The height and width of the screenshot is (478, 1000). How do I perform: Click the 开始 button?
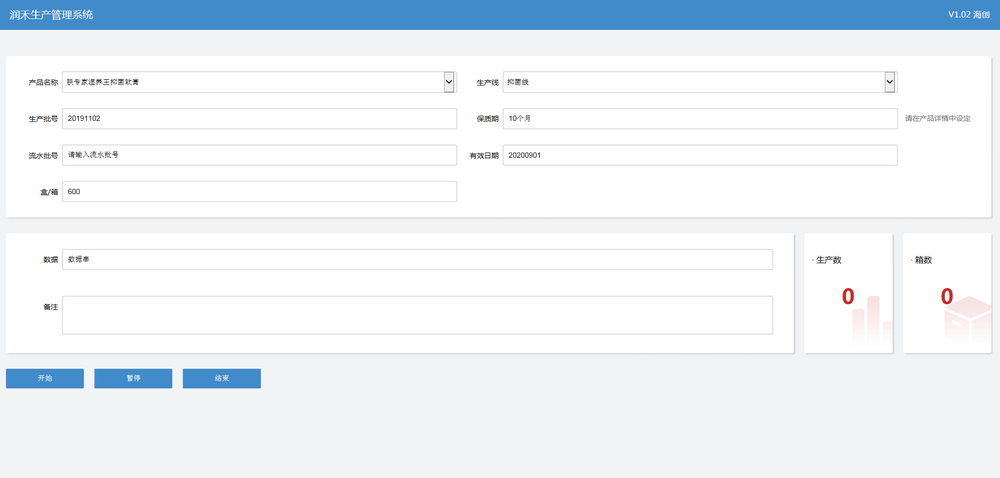(x=45, y=378)
